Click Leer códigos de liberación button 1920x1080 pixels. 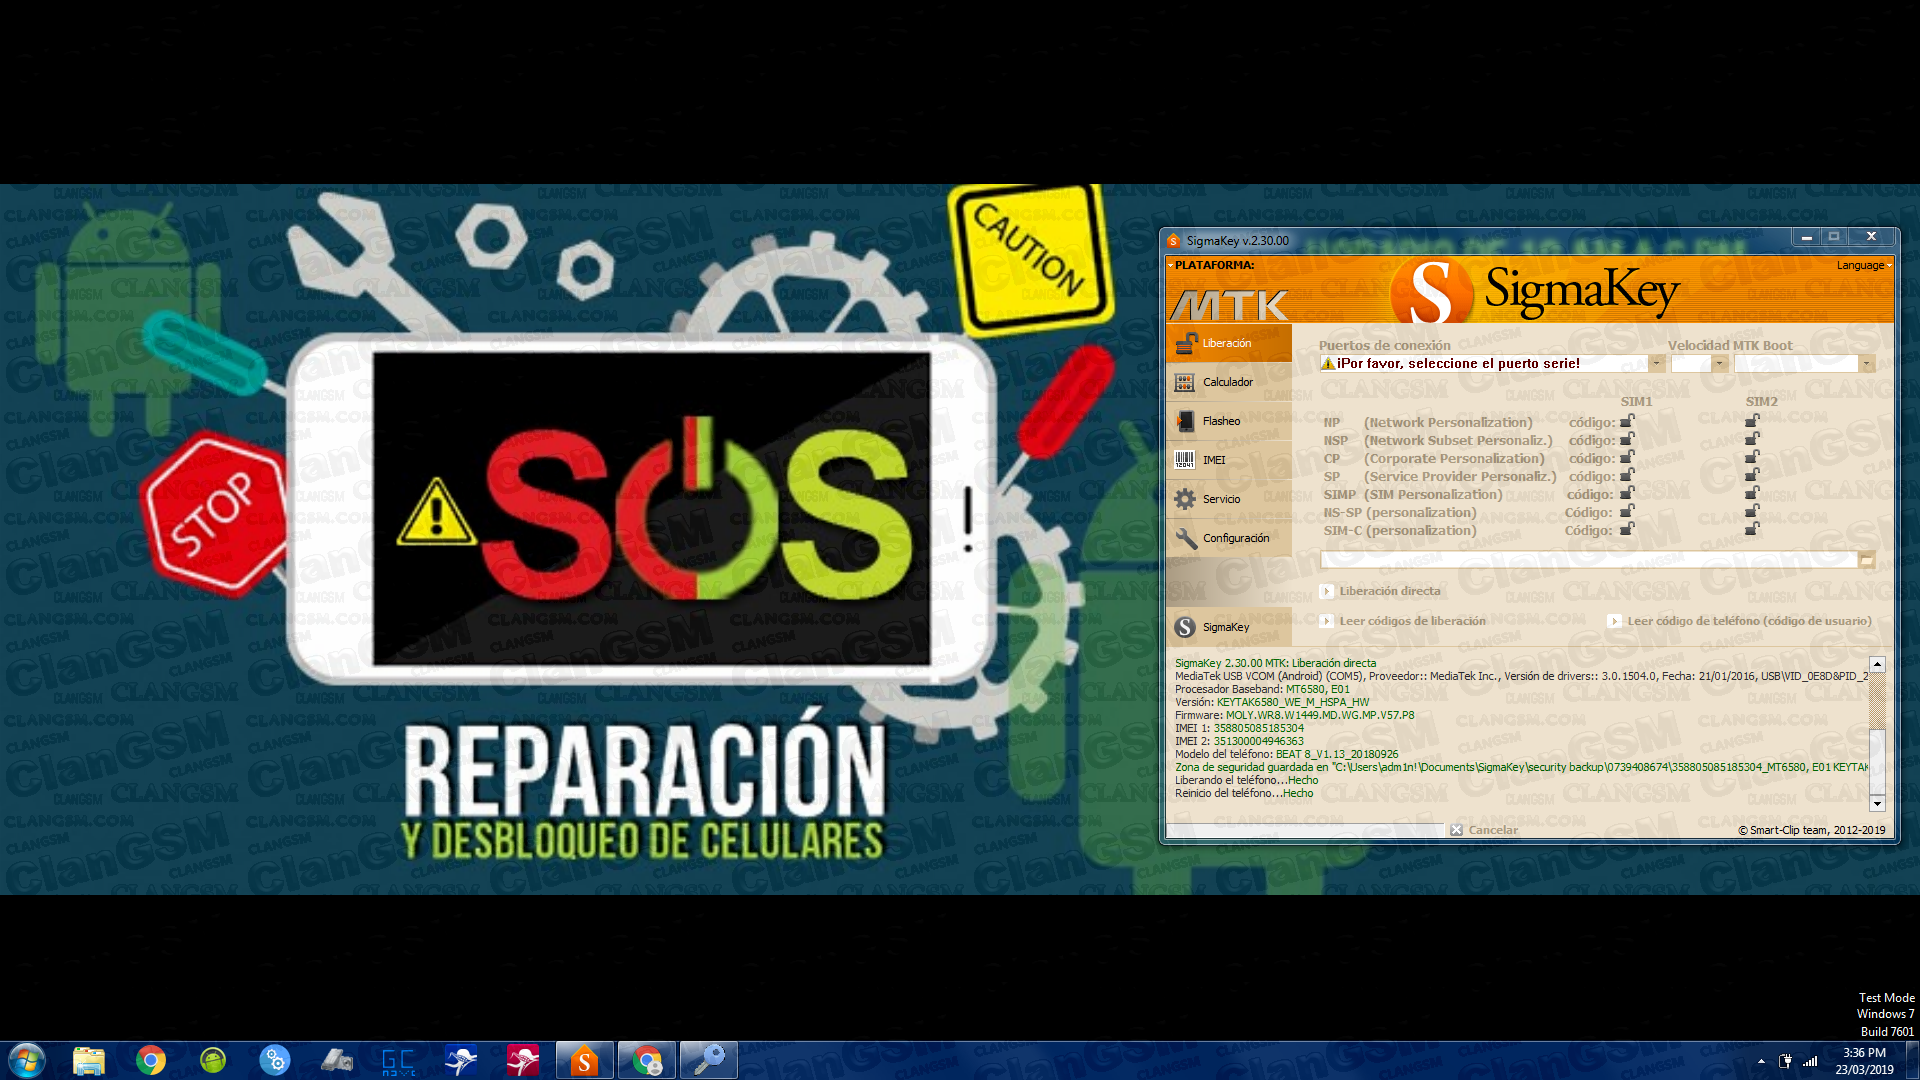1403,621
